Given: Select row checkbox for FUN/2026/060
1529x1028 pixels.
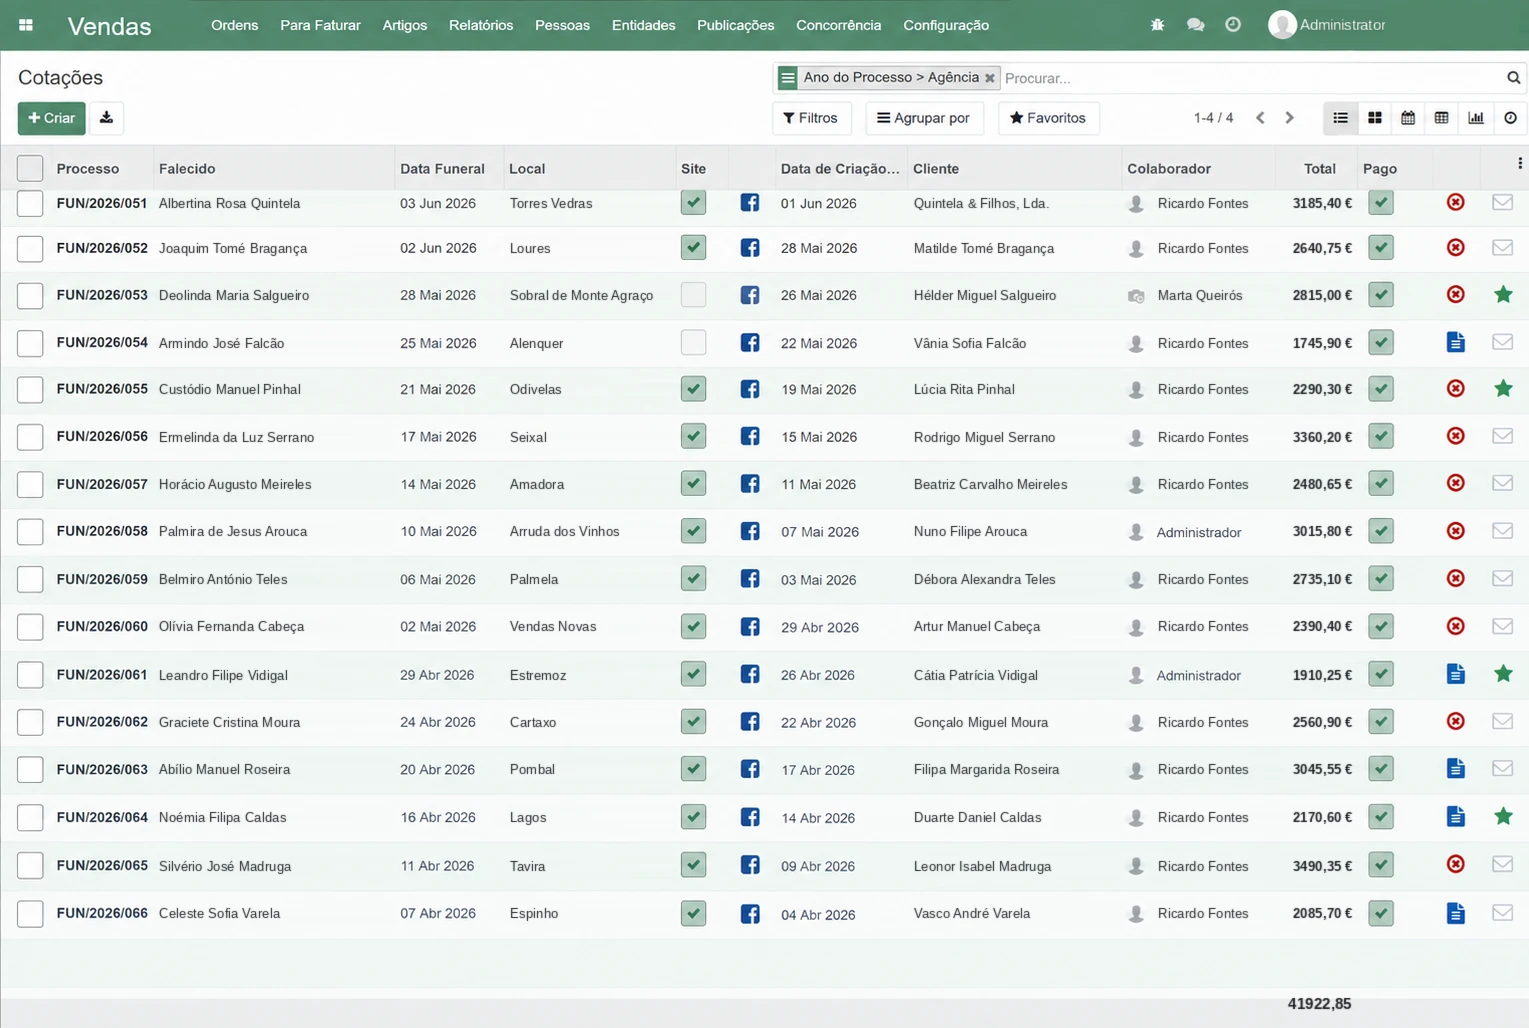Looking at the screenshot, I should 30,627.
